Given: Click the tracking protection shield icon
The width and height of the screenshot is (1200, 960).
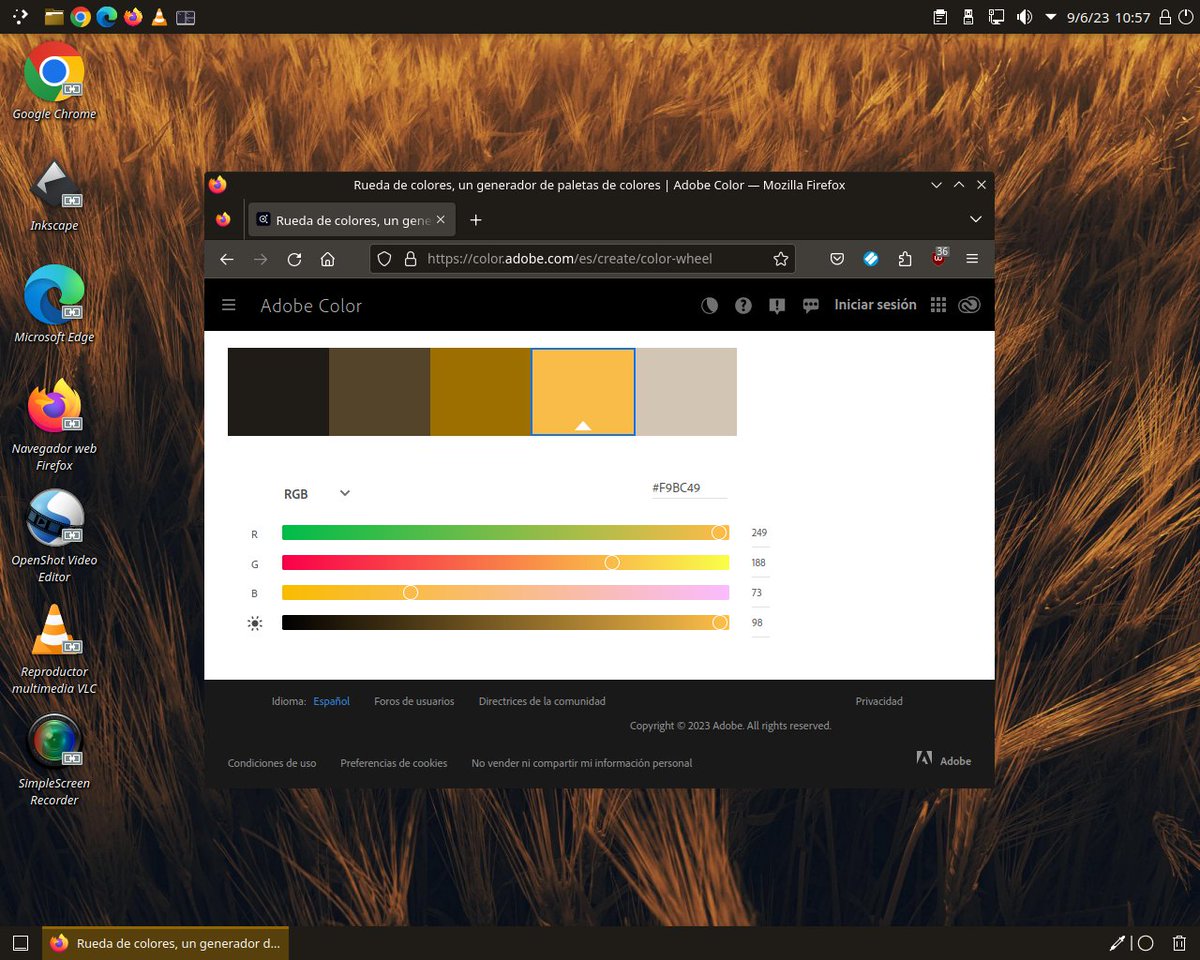Looking at the screenshot, I should tap(385, 259).
